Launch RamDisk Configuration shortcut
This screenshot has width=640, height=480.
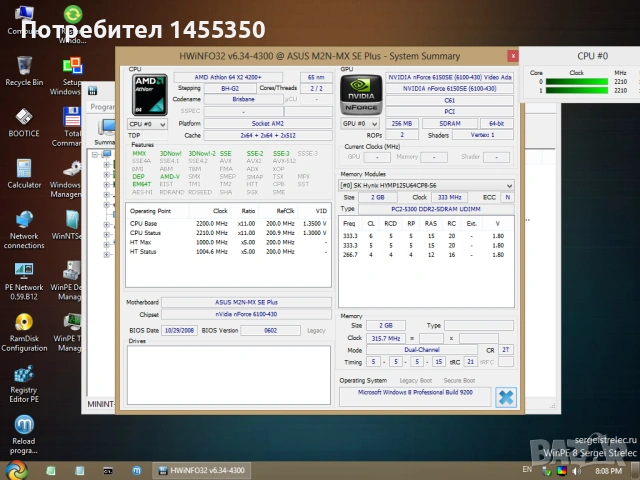(x=23, y=324)
